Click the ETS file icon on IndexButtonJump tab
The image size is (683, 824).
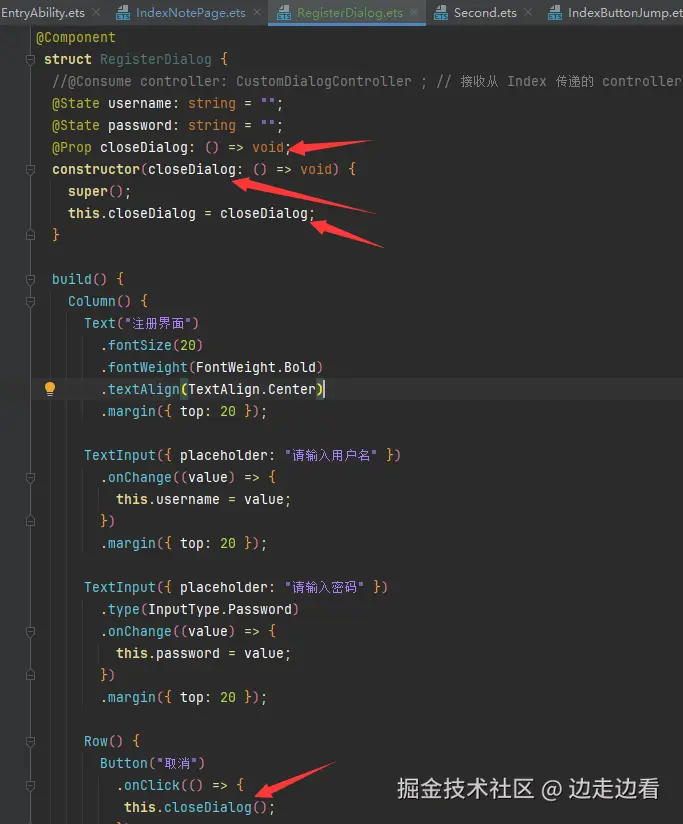555,13
